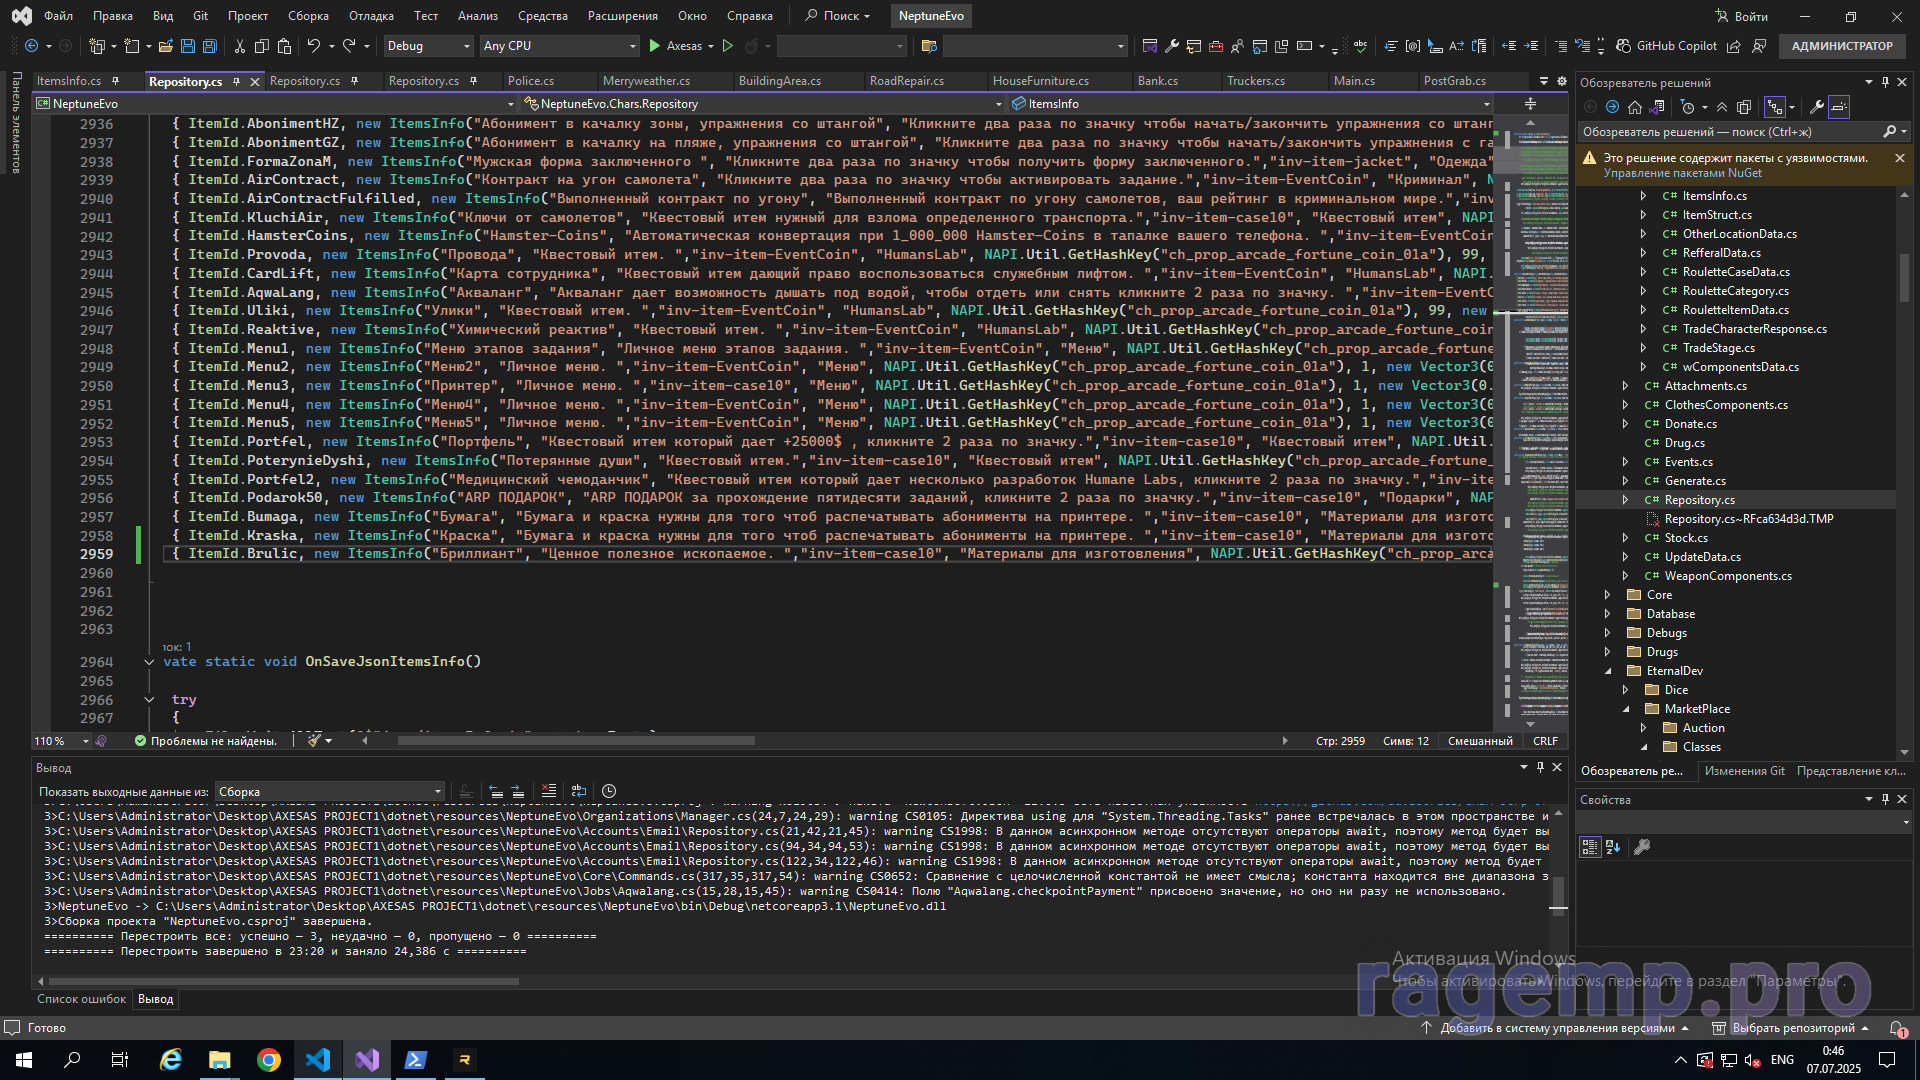Click Home icon in Solution Explorer toolbar
The image size is (1920, 1080).
pyautogui.click(x=1635, y=107)
